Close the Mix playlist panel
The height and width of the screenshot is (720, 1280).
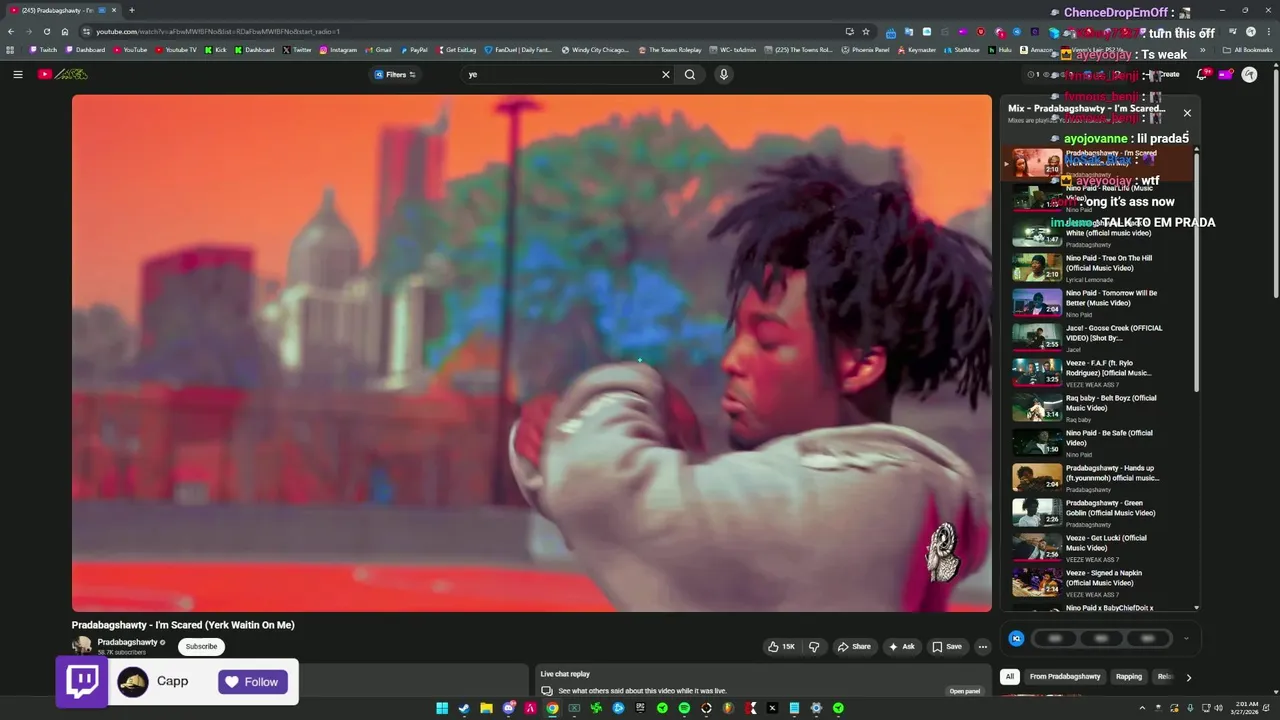(1187, 113)
